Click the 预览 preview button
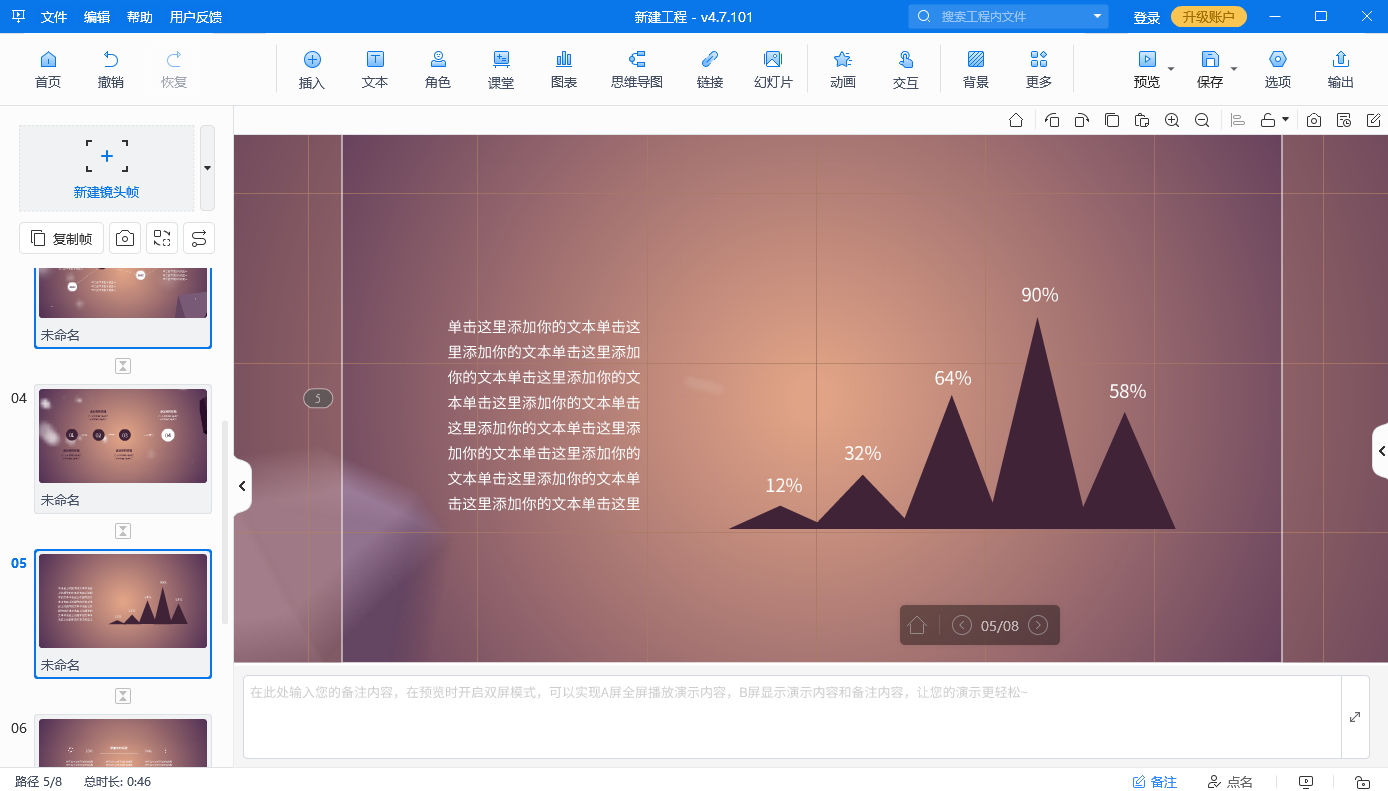Viewport: 1388px width, 791px height. (x=1147, y=69)
